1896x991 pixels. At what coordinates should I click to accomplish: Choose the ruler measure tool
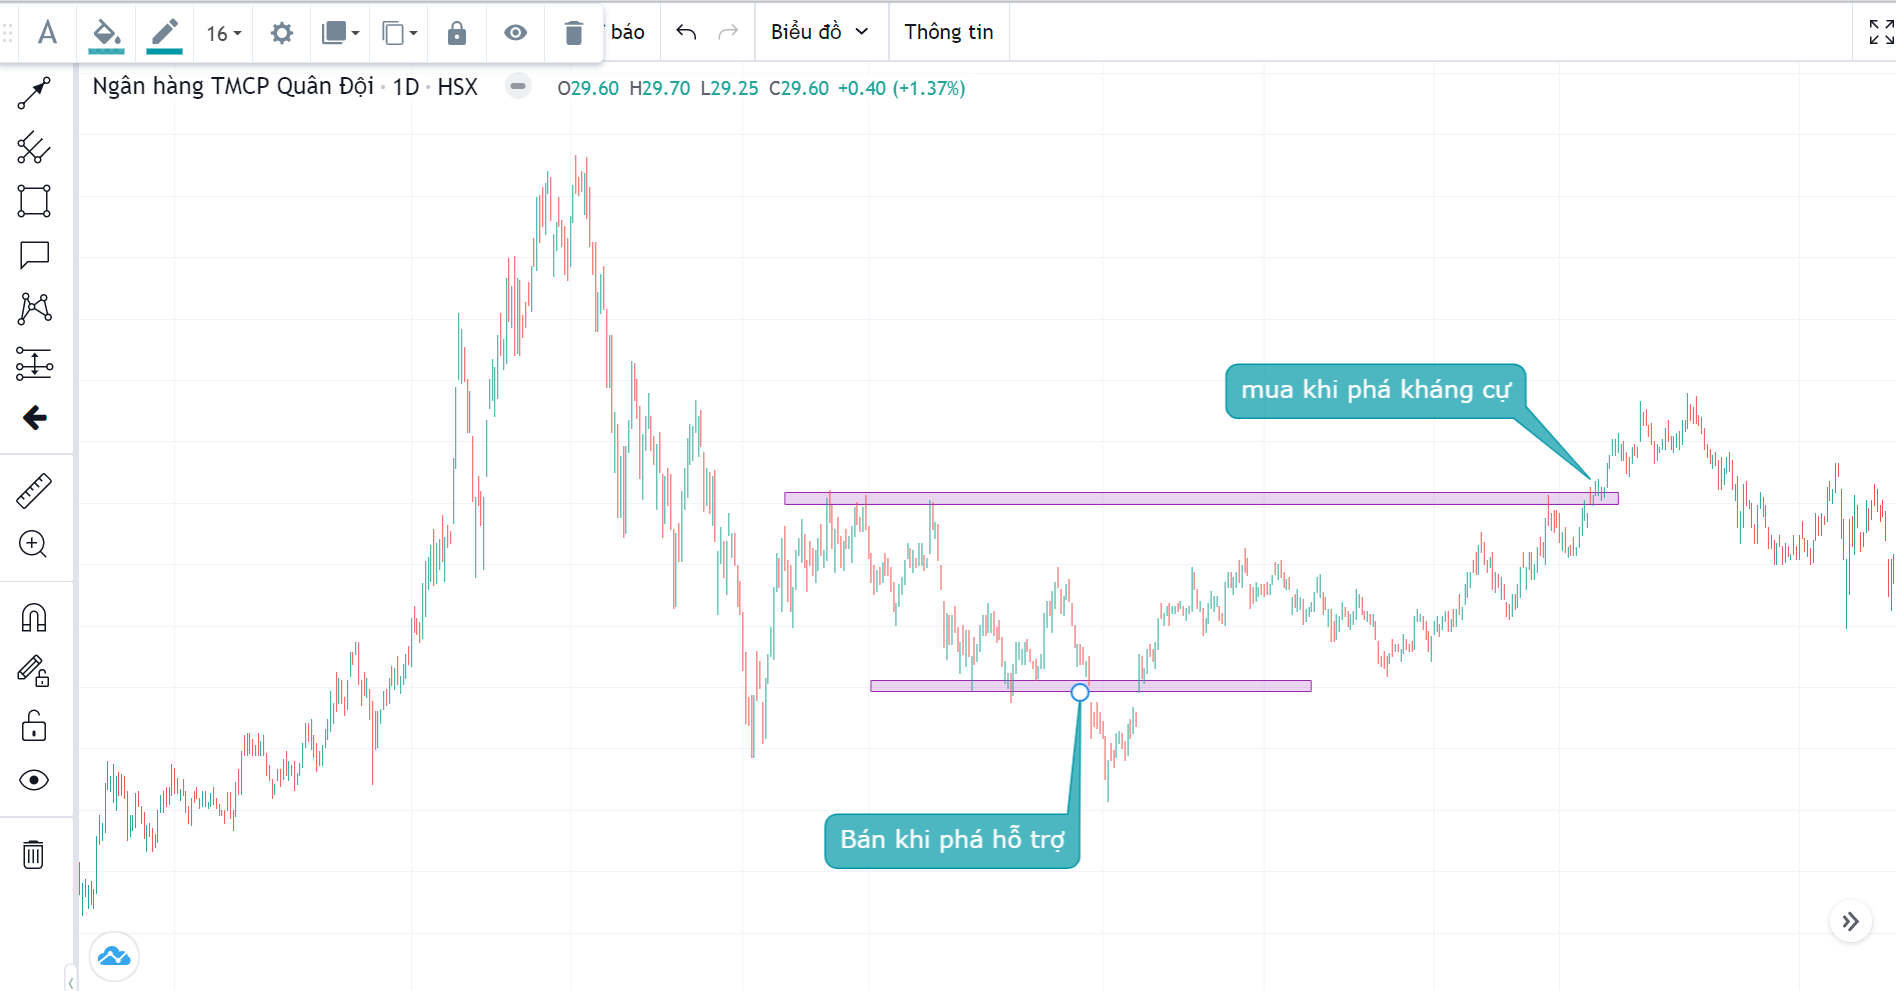tap(34, 491)
